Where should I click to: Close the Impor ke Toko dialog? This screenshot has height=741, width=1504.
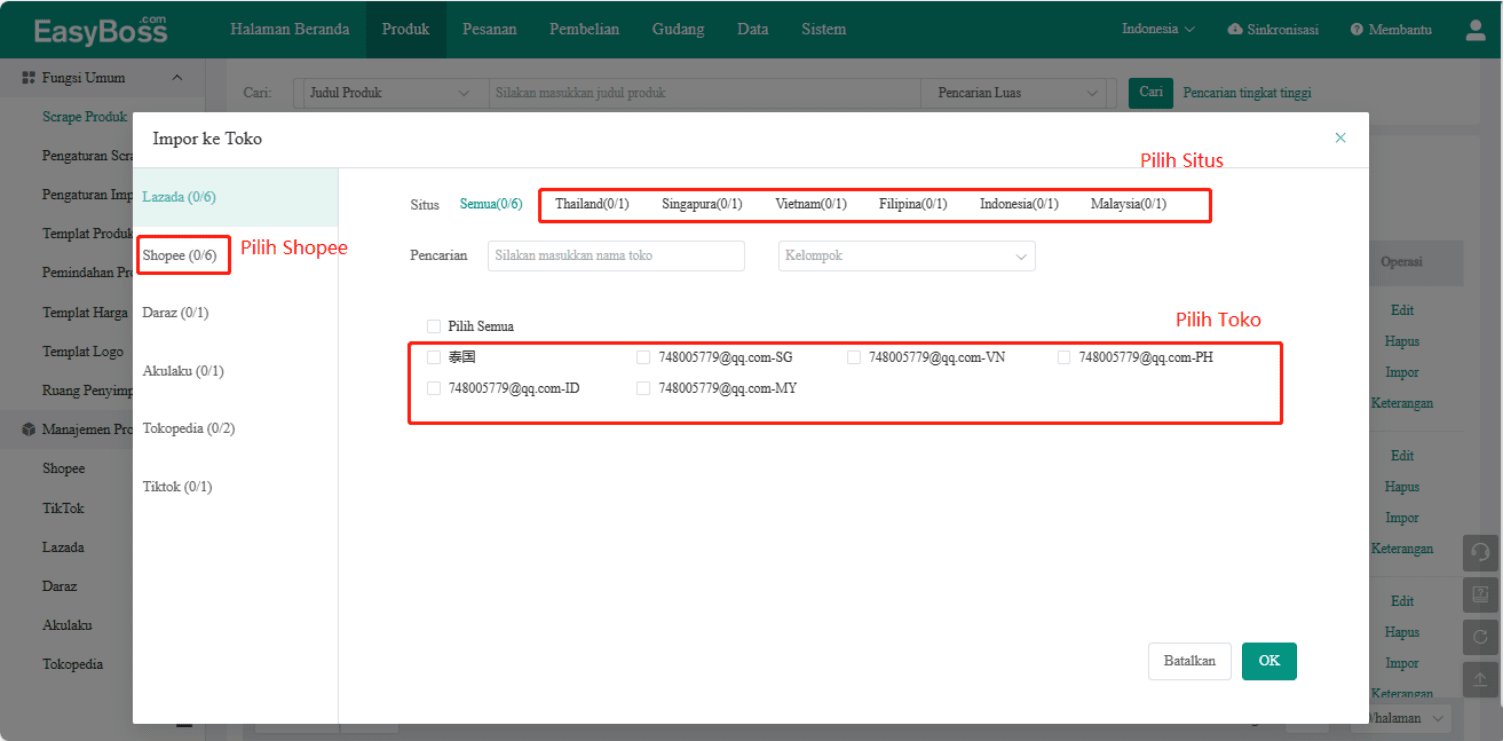coord(1340,138)
